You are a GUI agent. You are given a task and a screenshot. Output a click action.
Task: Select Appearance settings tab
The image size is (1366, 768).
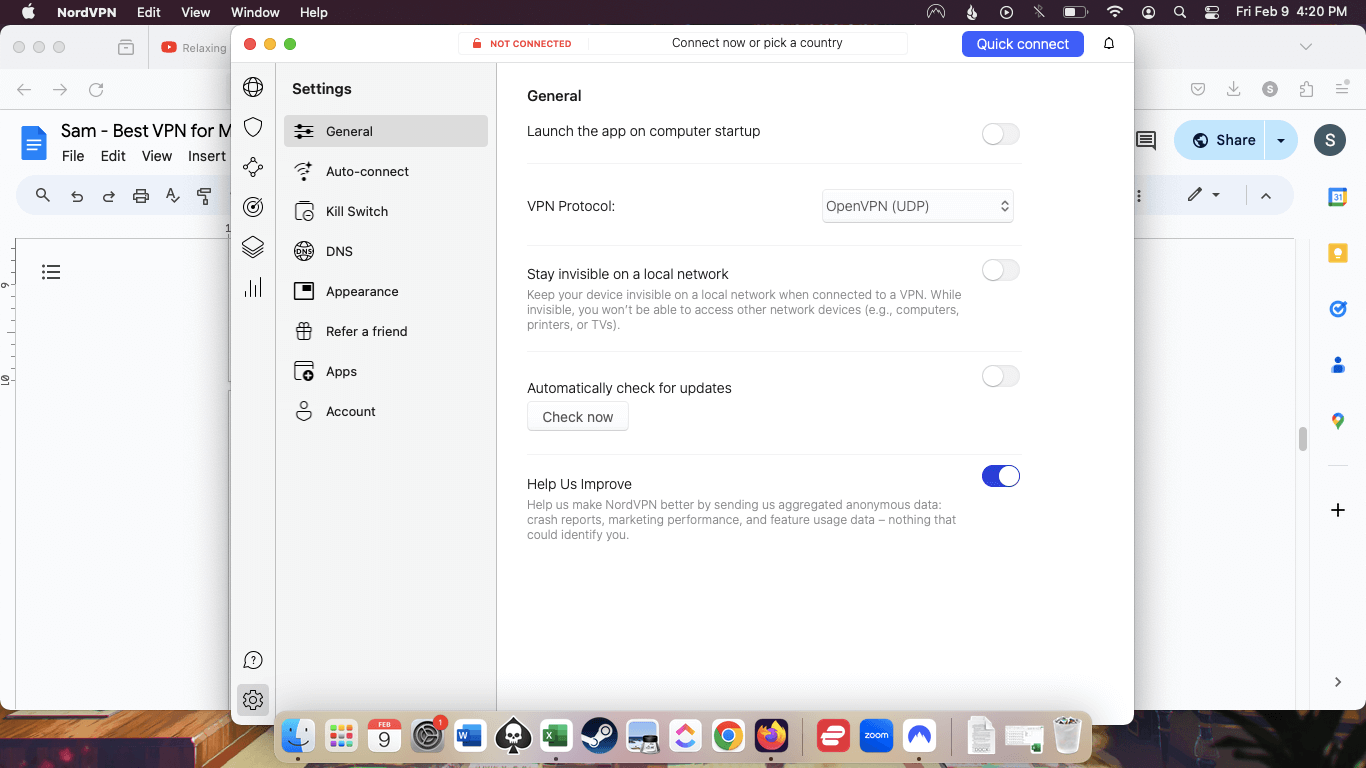[386, 291]
